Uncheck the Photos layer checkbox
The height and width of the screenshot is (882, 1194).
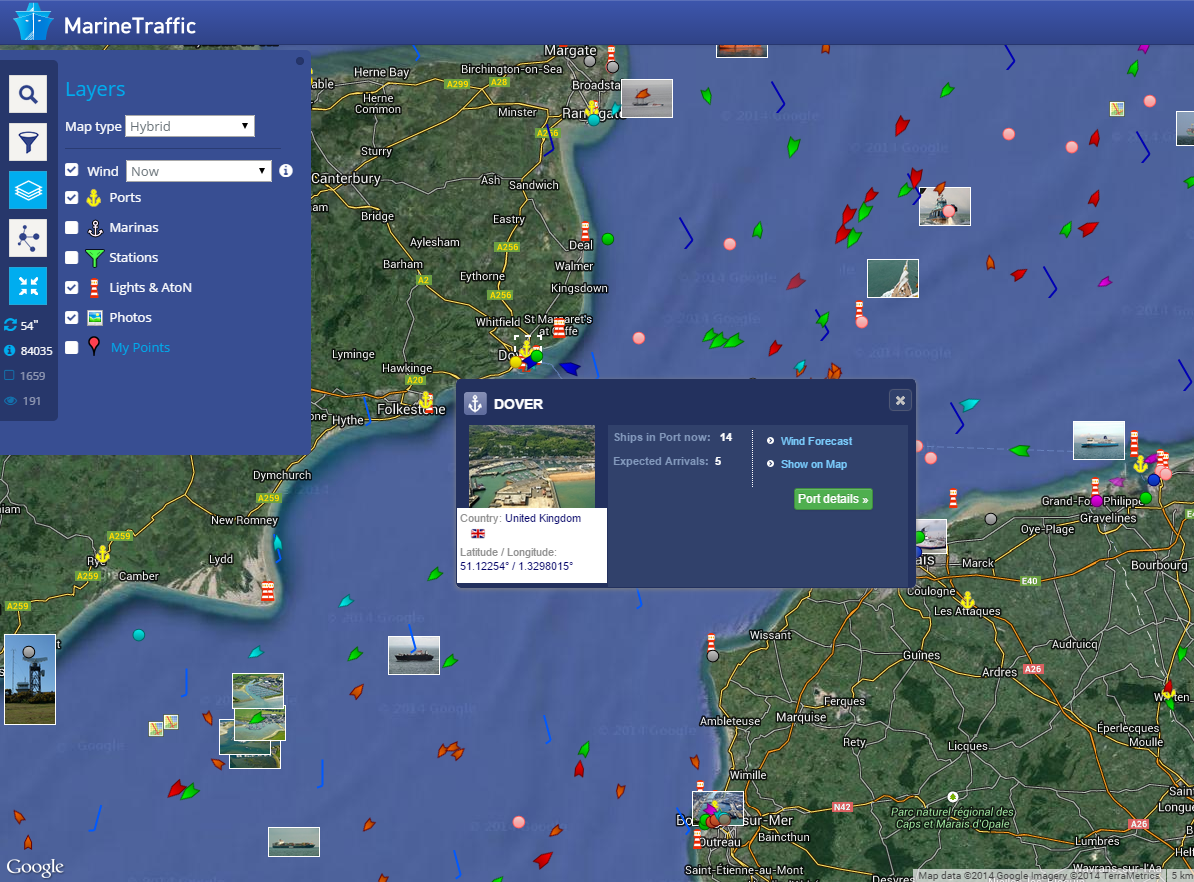coord(72,317)
